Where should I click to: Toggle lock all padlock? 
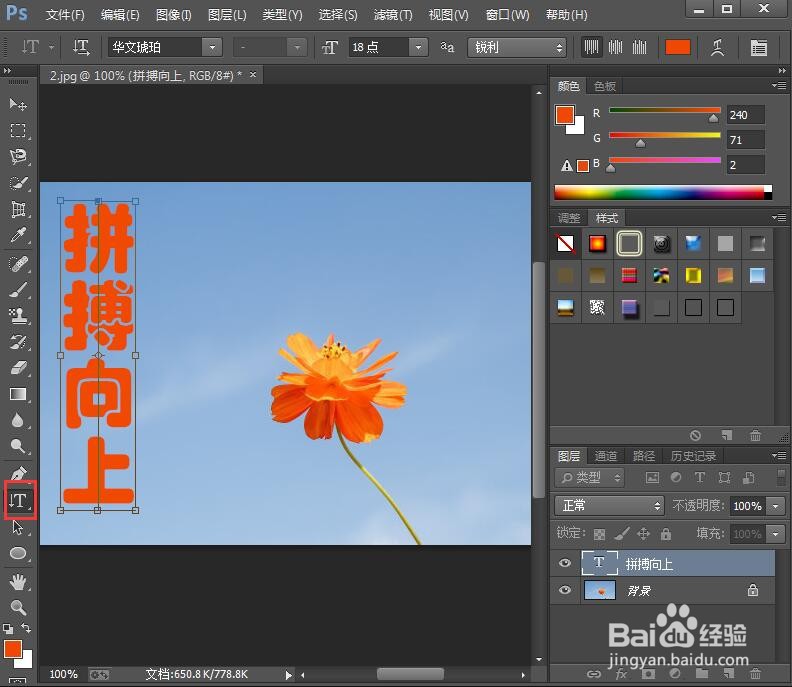666,533
